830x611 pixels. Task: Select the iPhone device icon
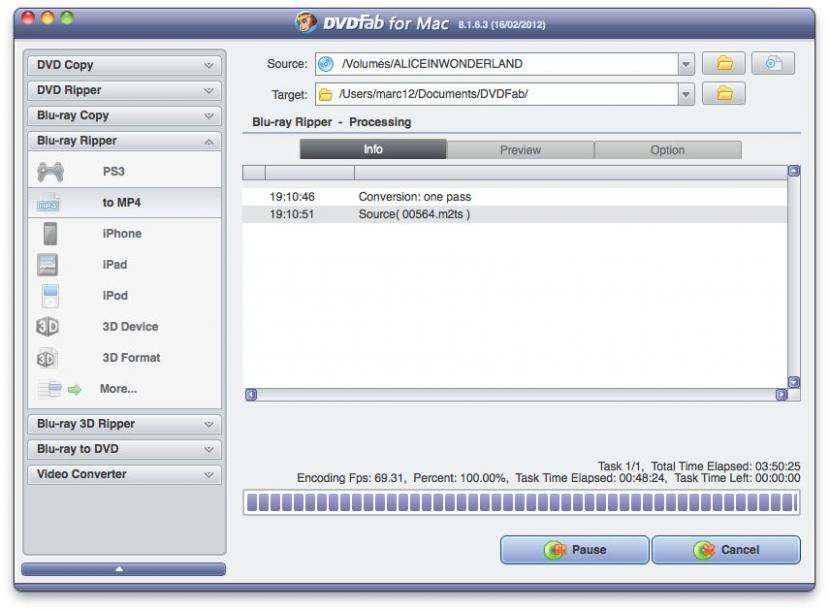50,234
